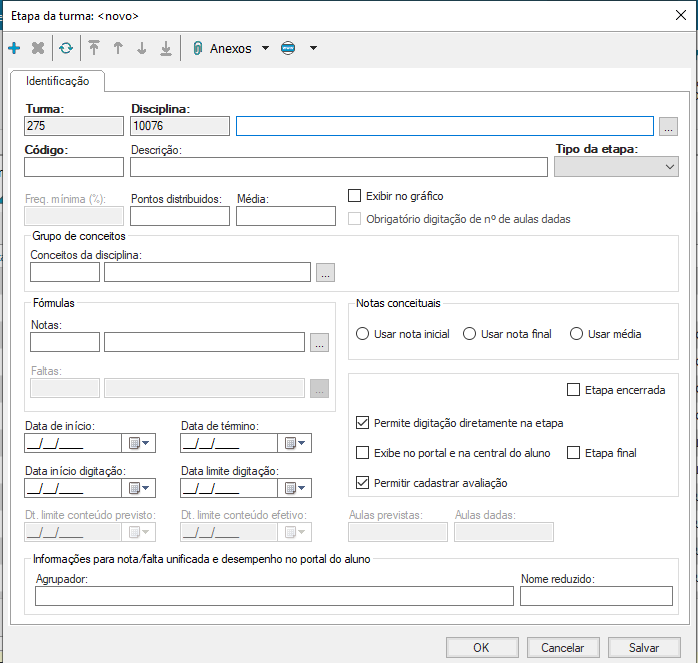Select the Usar nota final radio option
This screenshot has width=698, height=663.
tap(469, 334)
